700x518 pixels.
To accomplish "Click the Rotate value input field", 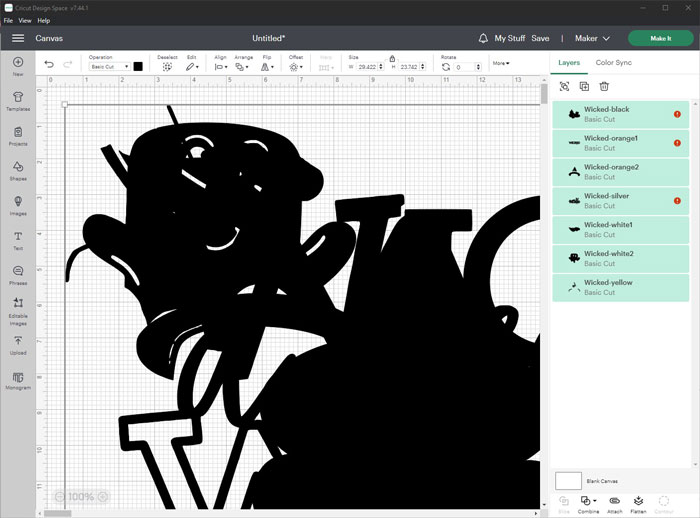I will pos(465,67).
